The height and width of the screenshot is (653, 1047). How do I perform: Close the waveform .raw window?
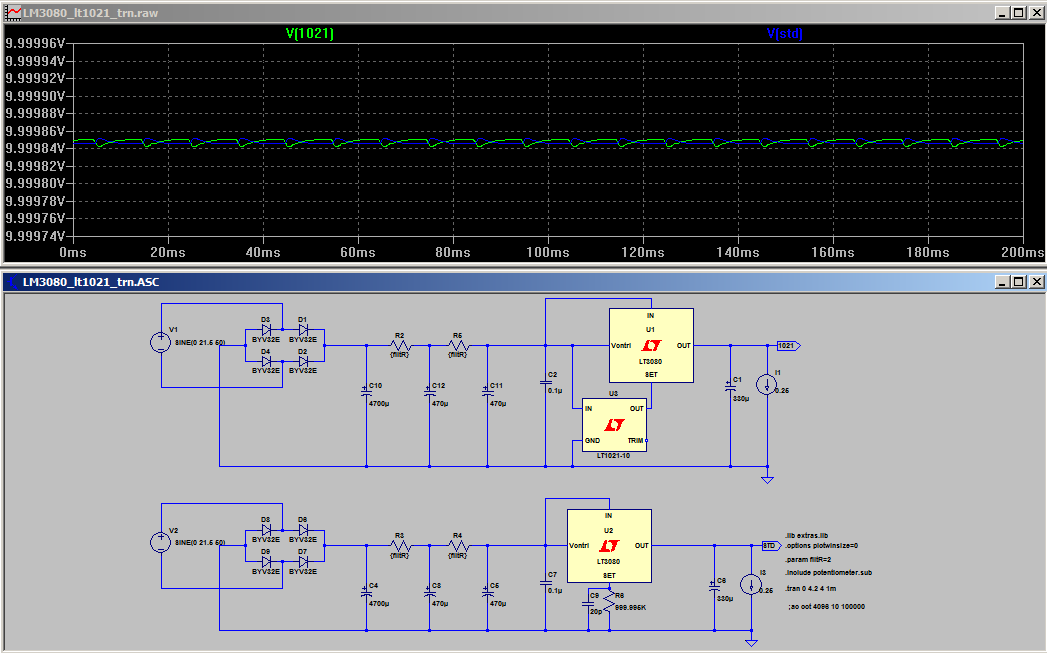tap(1036, 13)
